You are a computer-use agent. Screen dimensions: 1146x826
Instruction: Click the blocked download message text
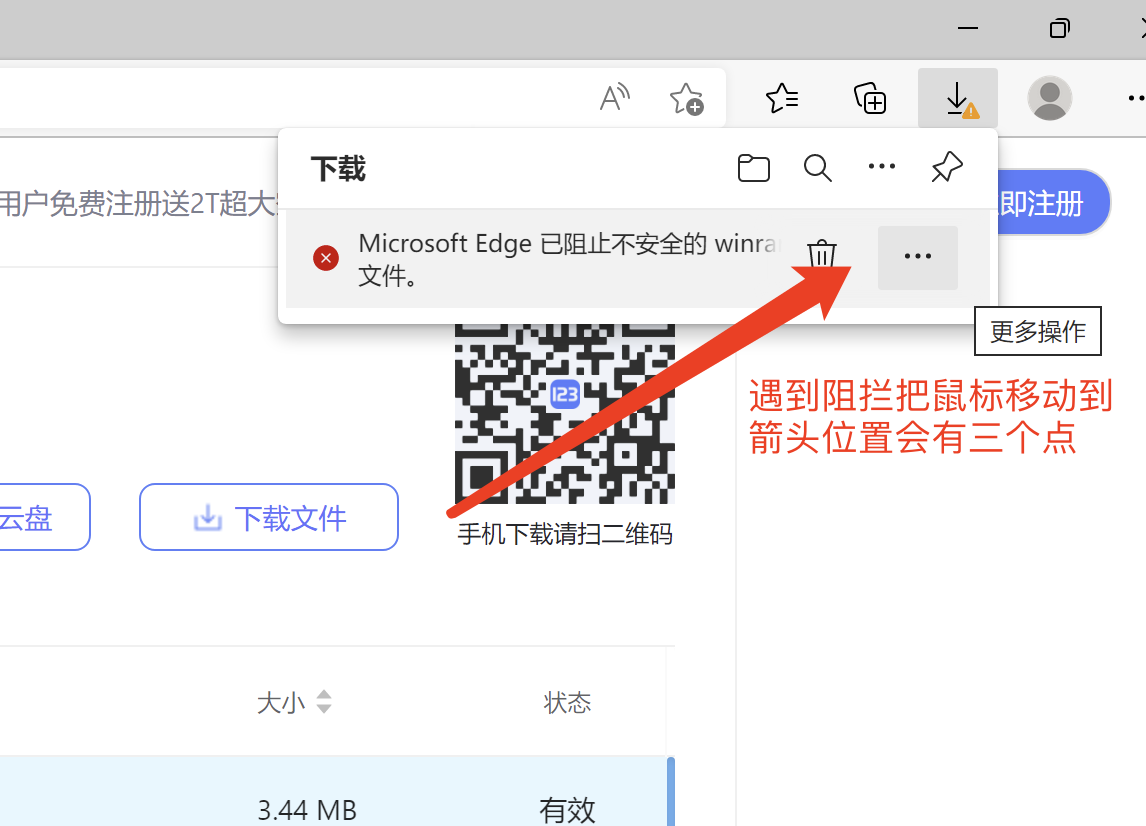[570, 259]
